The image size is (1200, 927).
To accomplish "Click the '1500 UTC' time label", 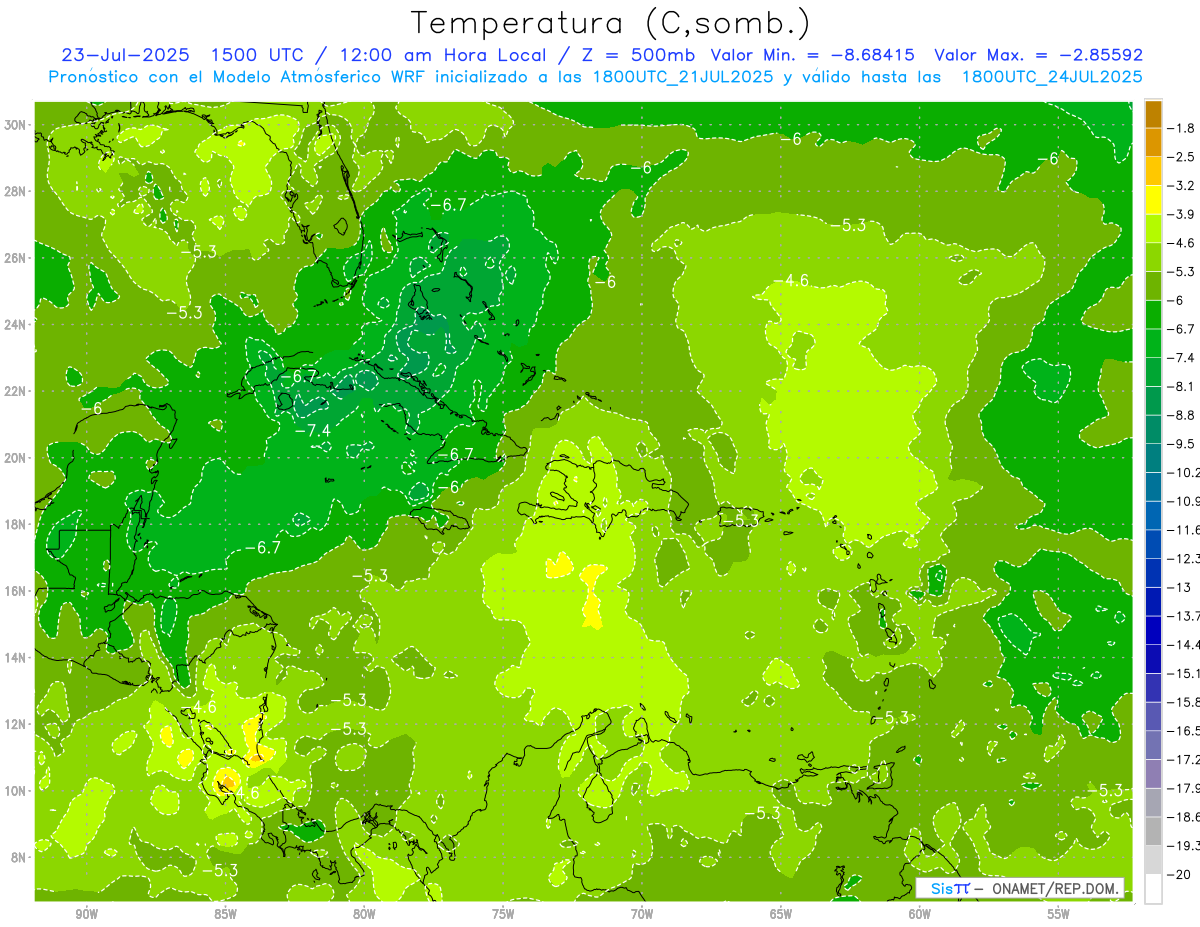I will click(258, 55).
